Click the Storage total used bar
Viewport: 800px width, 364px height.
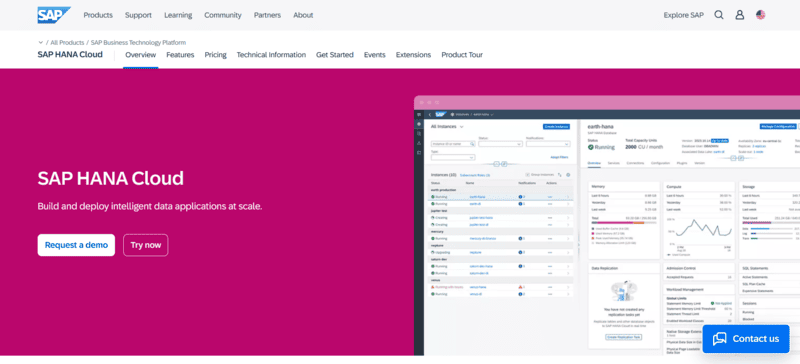coord(771,223)
